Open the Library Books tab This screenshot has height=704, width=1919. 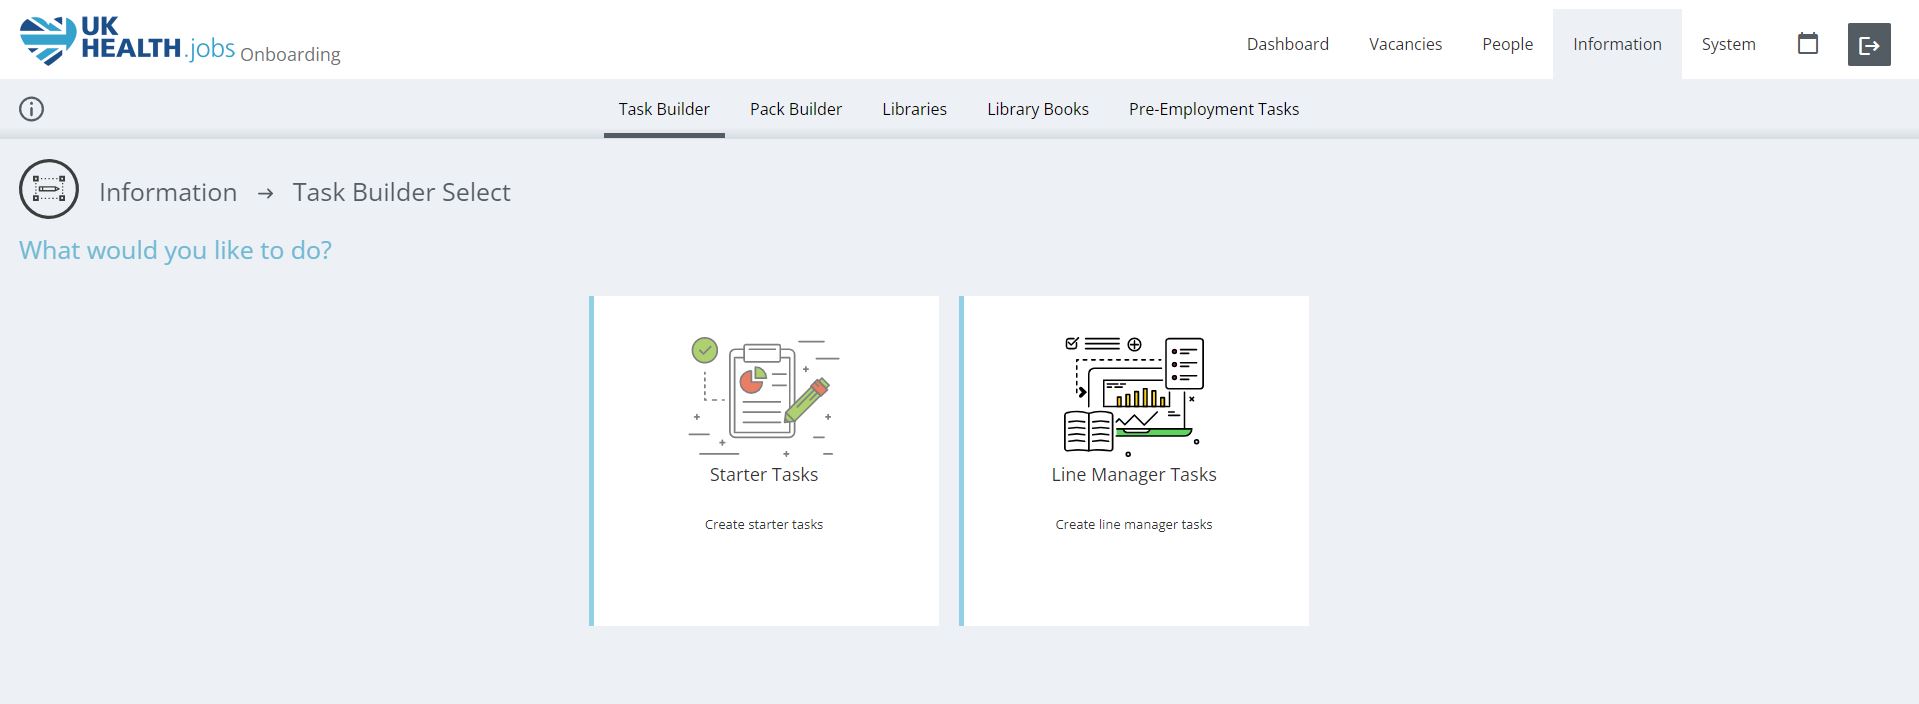1037,109
